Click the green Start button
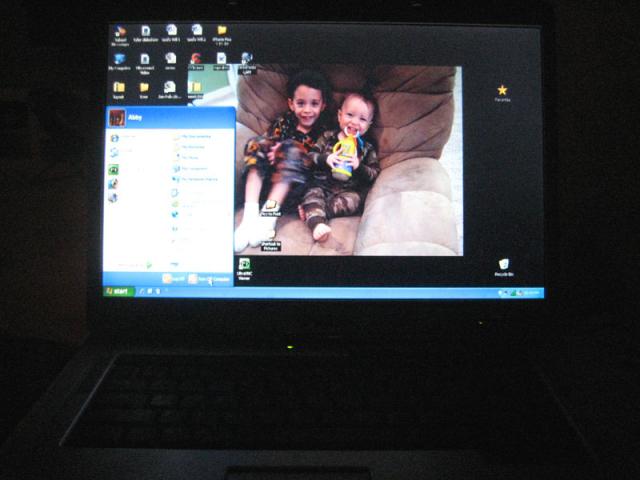This screenshot has height=480, width=640. tap(119, 291)
